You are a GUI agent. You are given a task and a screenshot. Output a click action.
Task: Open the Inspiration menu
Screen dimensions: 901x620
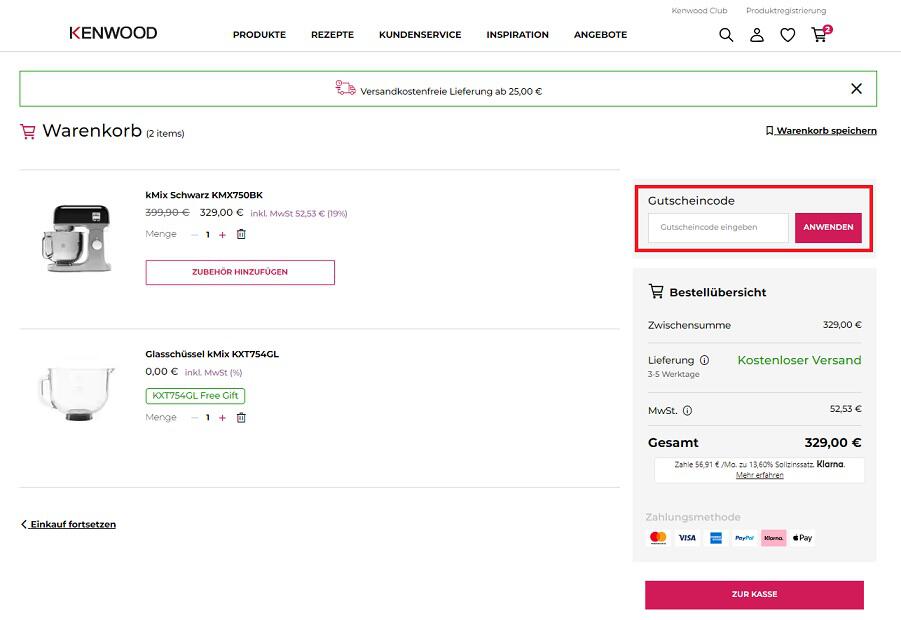pyautogui.click(x=517, y=35)
